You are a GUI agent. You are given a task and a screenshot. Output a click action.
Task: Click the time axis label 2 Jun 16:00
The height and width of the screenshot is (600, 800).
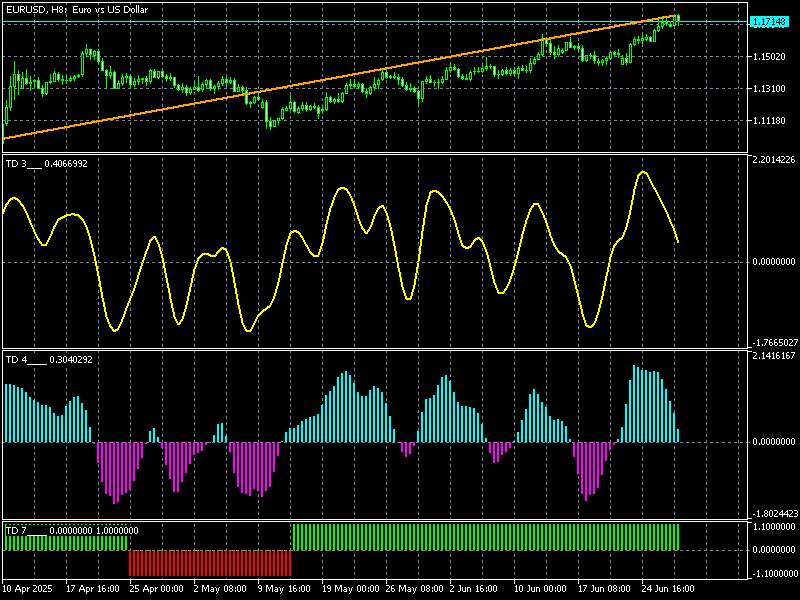[473, 589]
